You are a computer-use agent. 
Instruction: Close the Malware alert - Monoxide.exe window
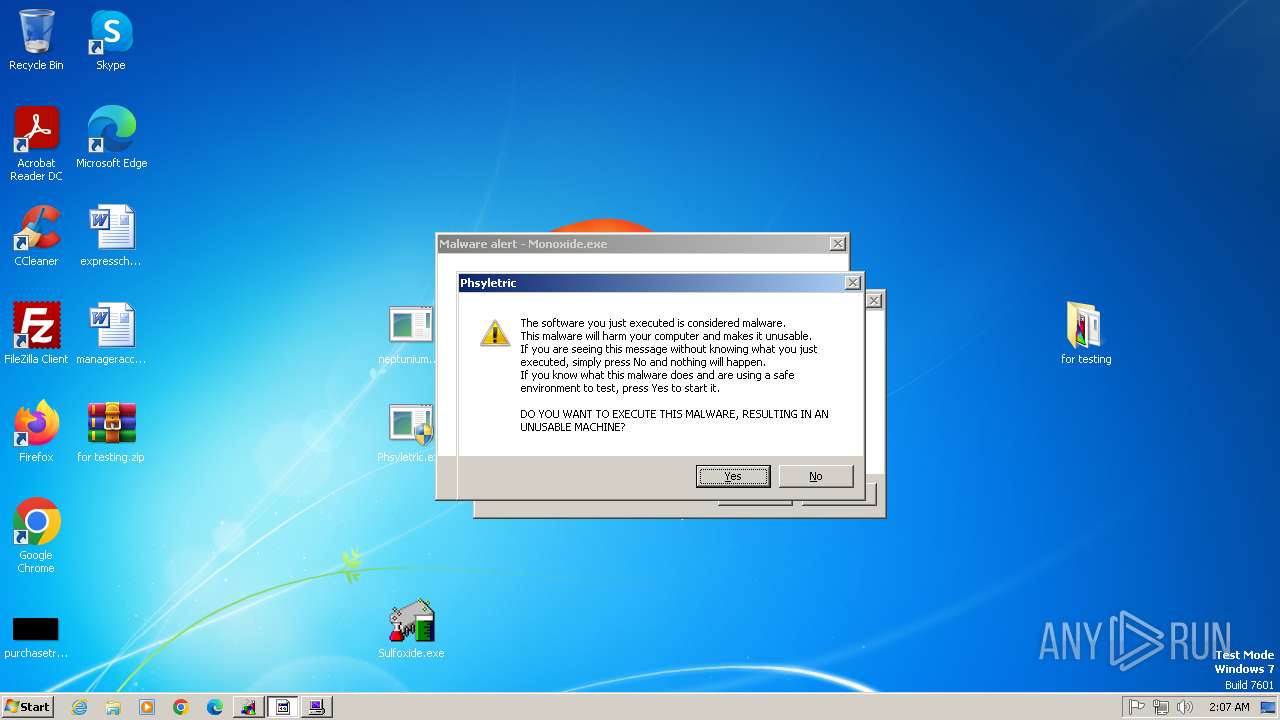tap(837, 244)
